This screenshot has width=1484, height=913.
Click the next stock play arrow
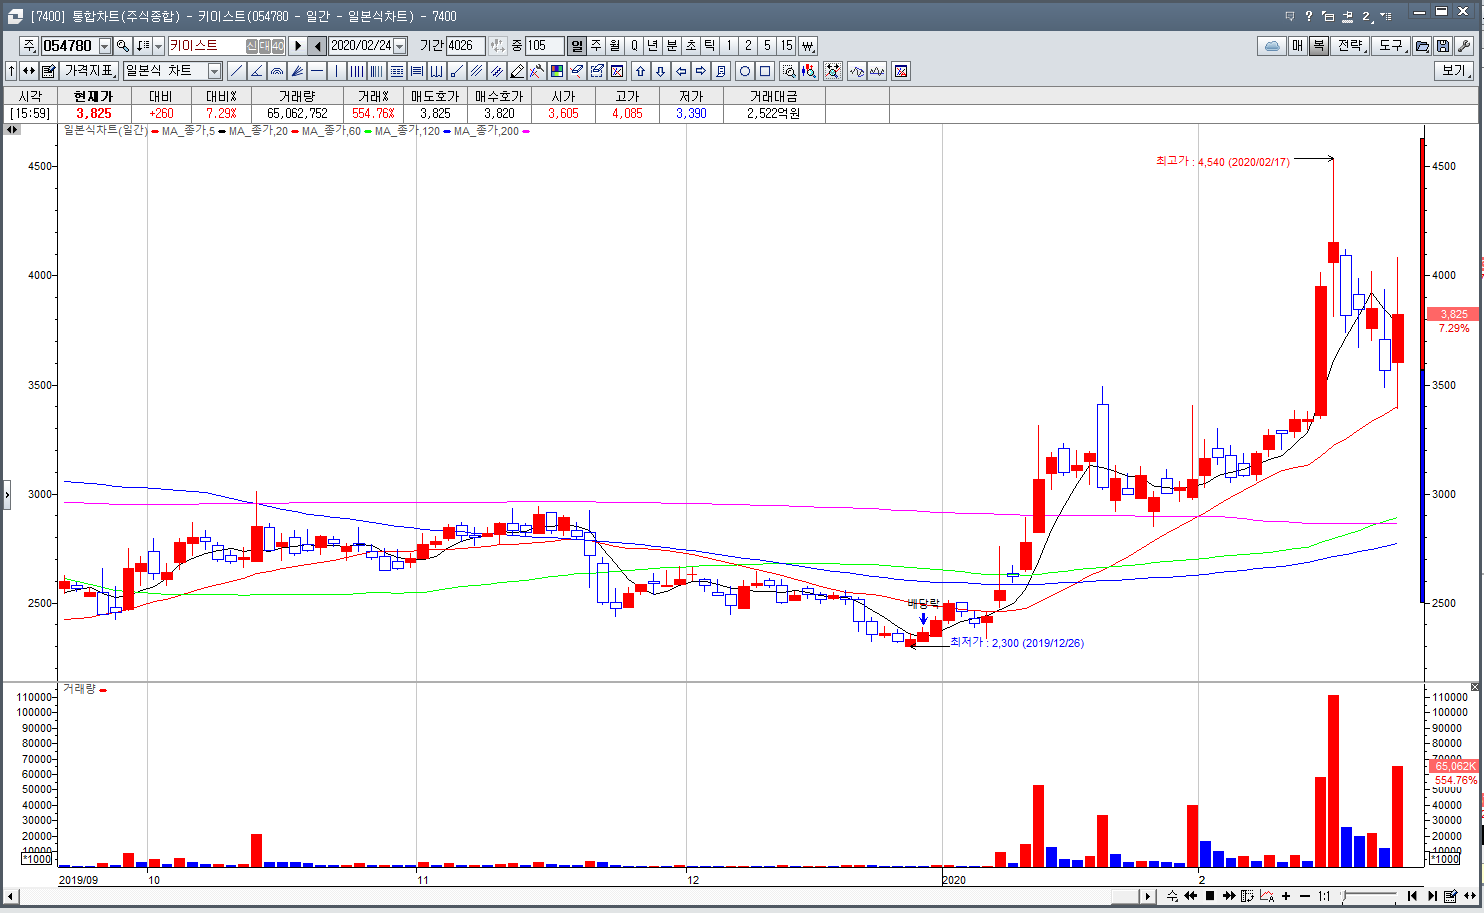(298, 46)
